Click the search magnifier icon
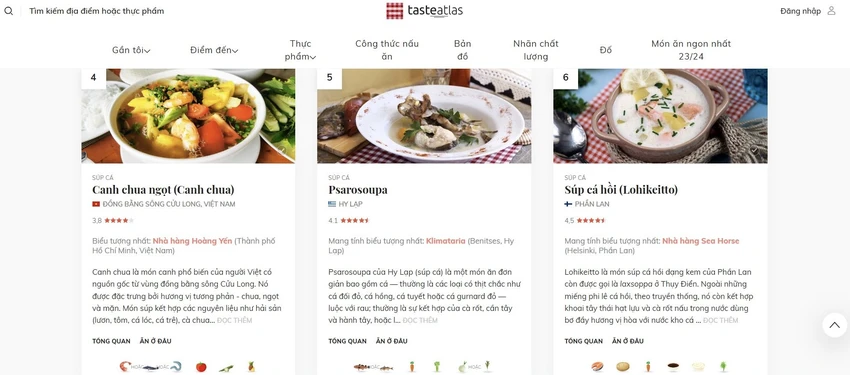The image size is (850, 375). 9,11
